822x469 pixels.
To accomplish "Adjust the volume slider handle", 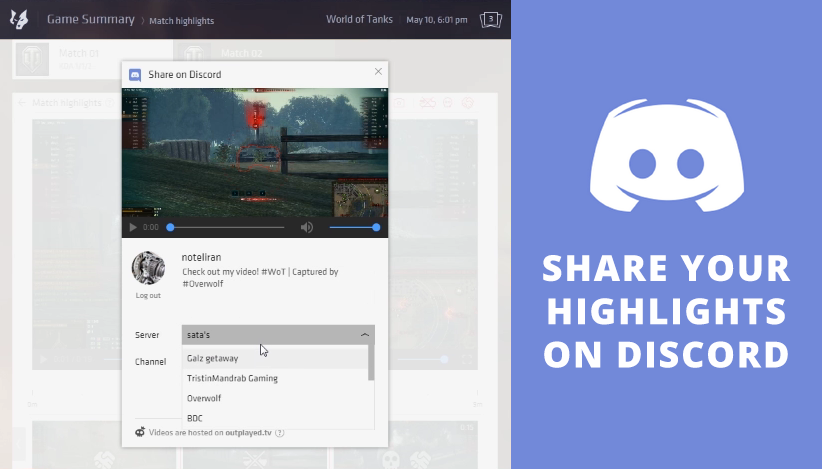I will [x=376, y=227].
